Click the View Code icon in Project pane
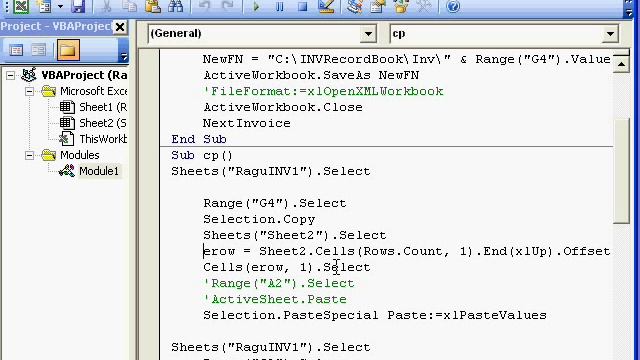The width and height of the screenshot is (640, 360). point(16,50)
